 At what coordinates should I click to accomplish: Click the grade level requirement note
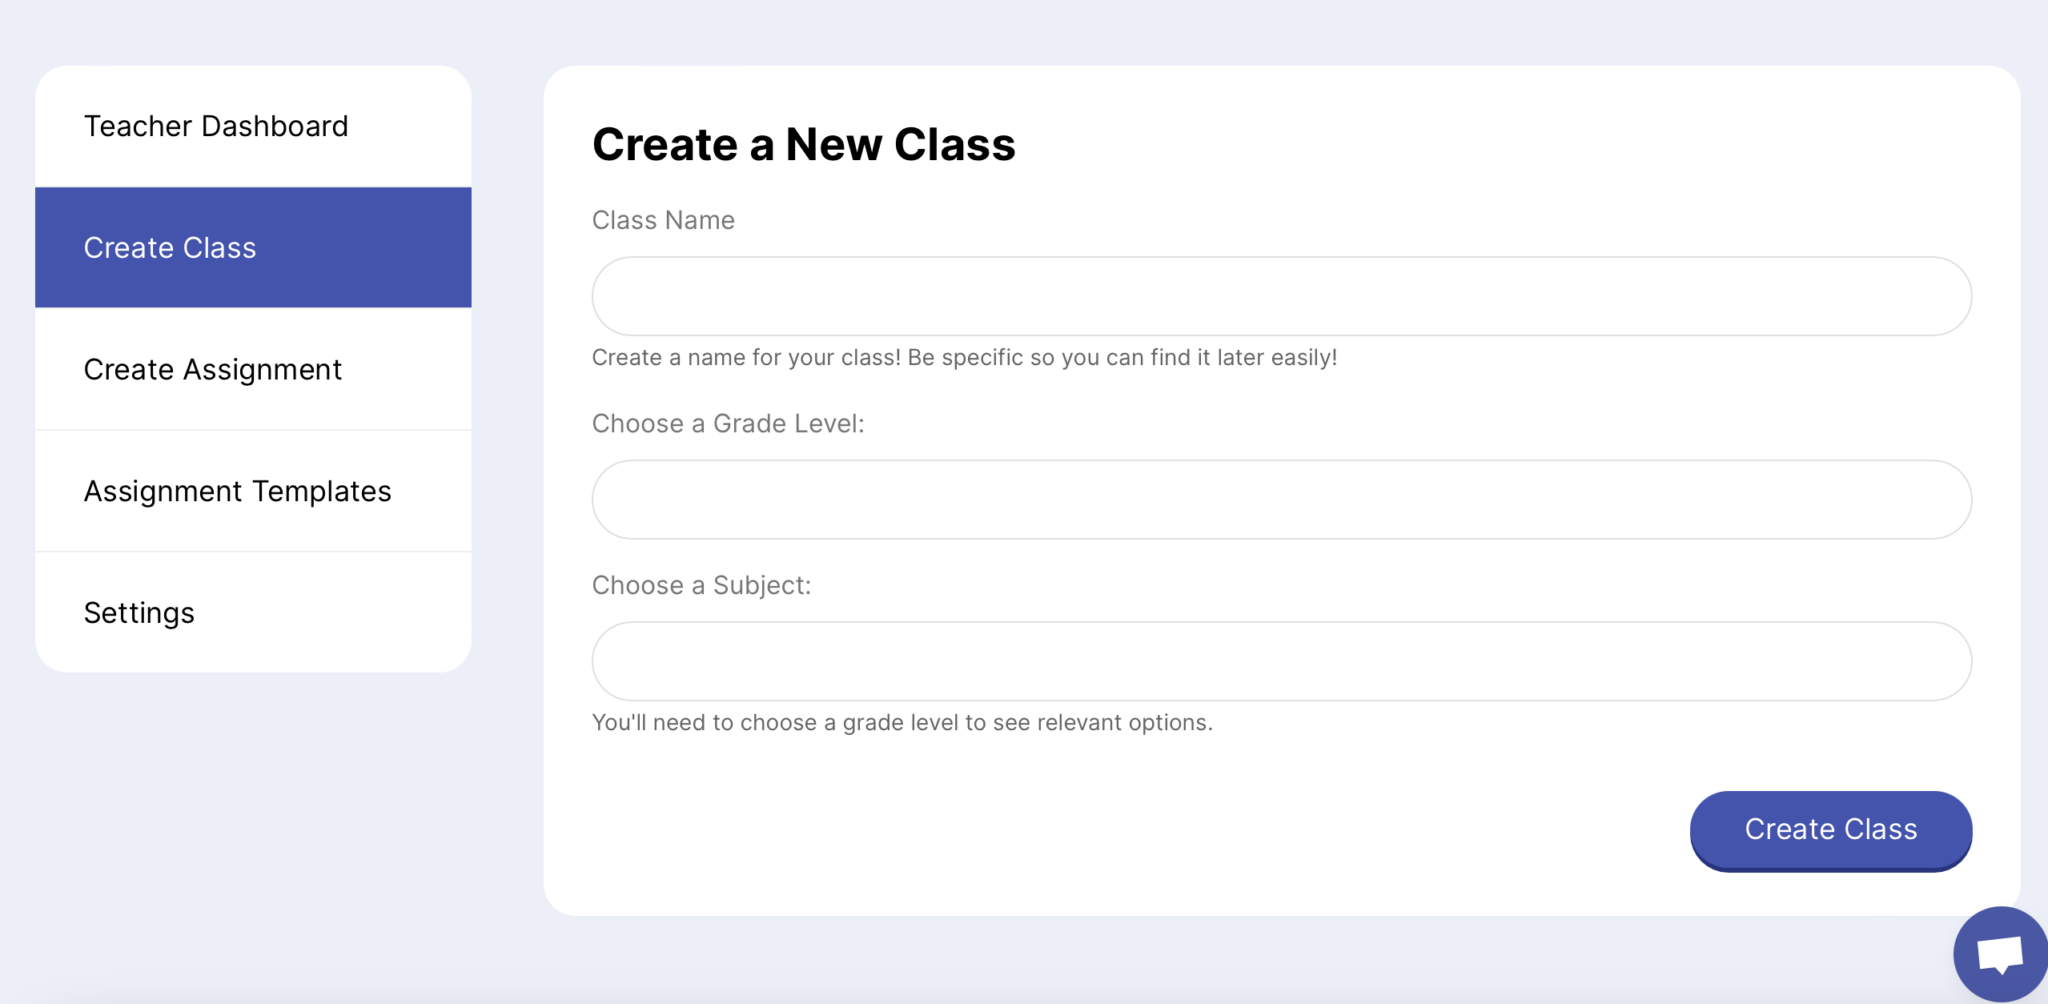click(x=901, y=722)
